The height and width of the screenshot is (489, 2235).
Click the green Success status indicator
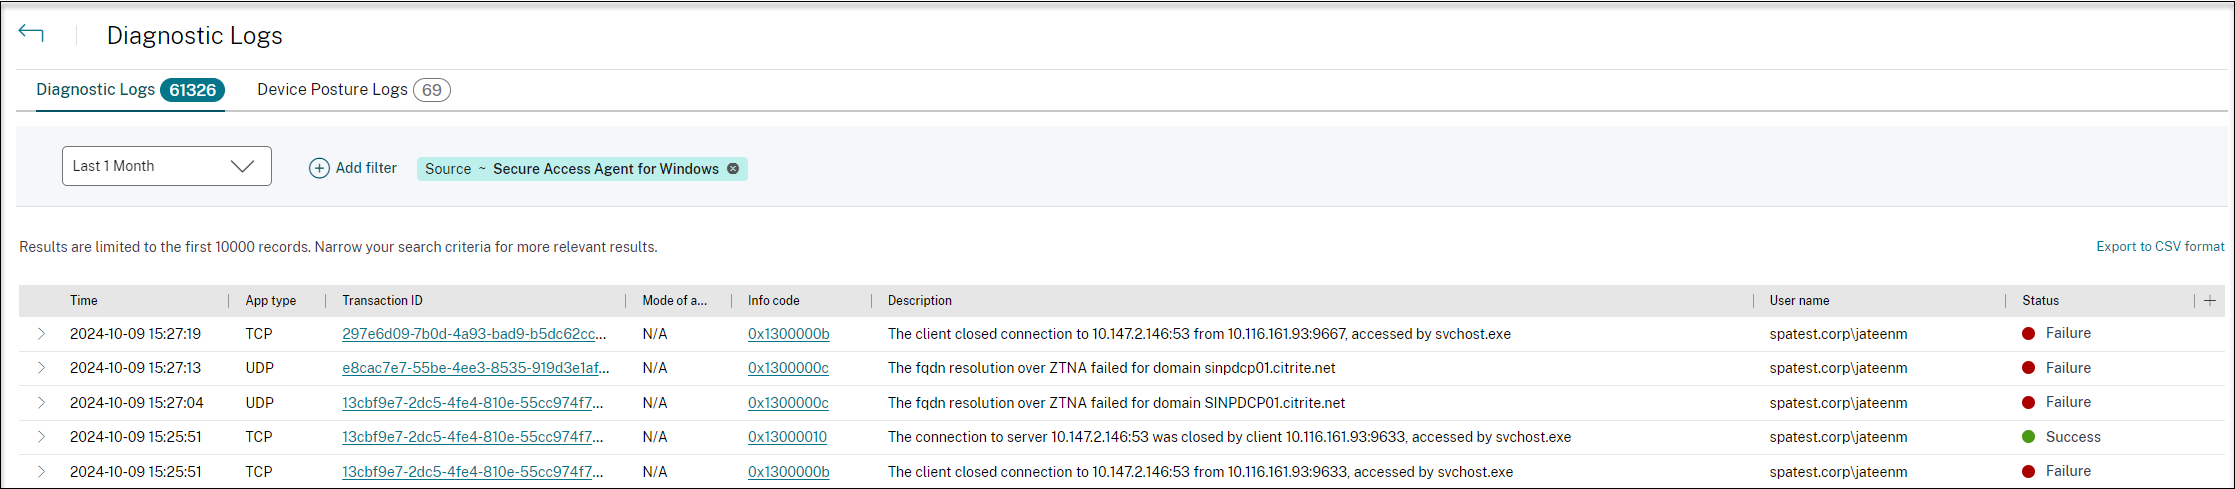[x=2029, y=437]
